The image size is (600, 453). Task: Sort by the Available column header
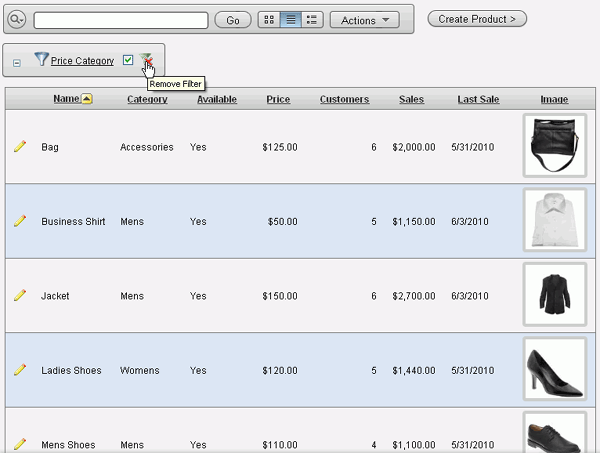point(217,99)
